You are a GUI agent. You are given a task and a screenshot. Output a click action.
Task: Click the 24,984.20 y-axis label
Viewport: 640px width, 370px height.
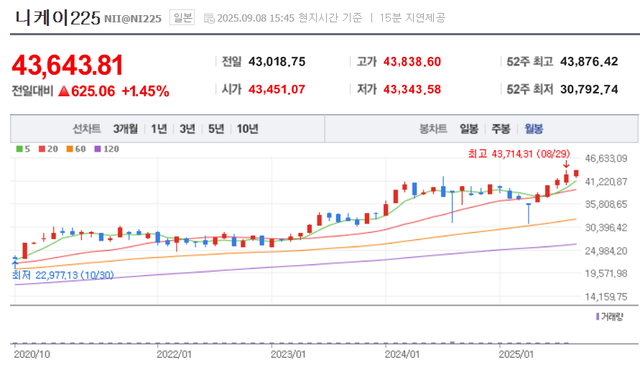coord(606,250)
